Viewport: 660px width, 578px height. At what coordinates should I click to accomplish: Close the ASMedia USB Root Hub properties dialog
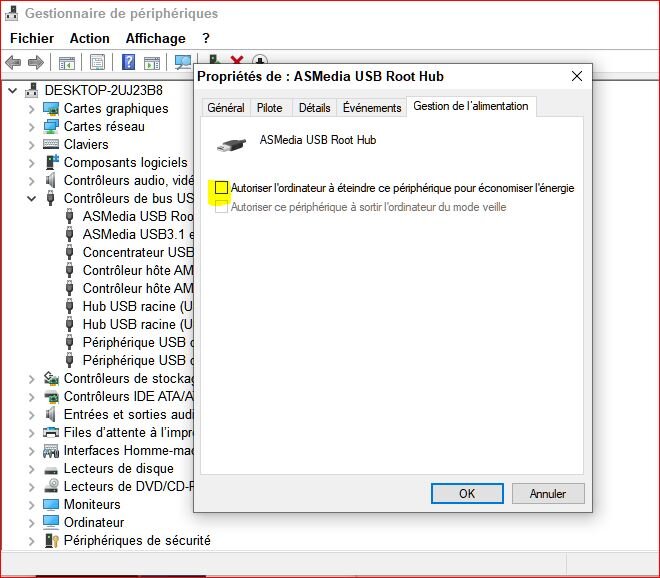(577, 76)
